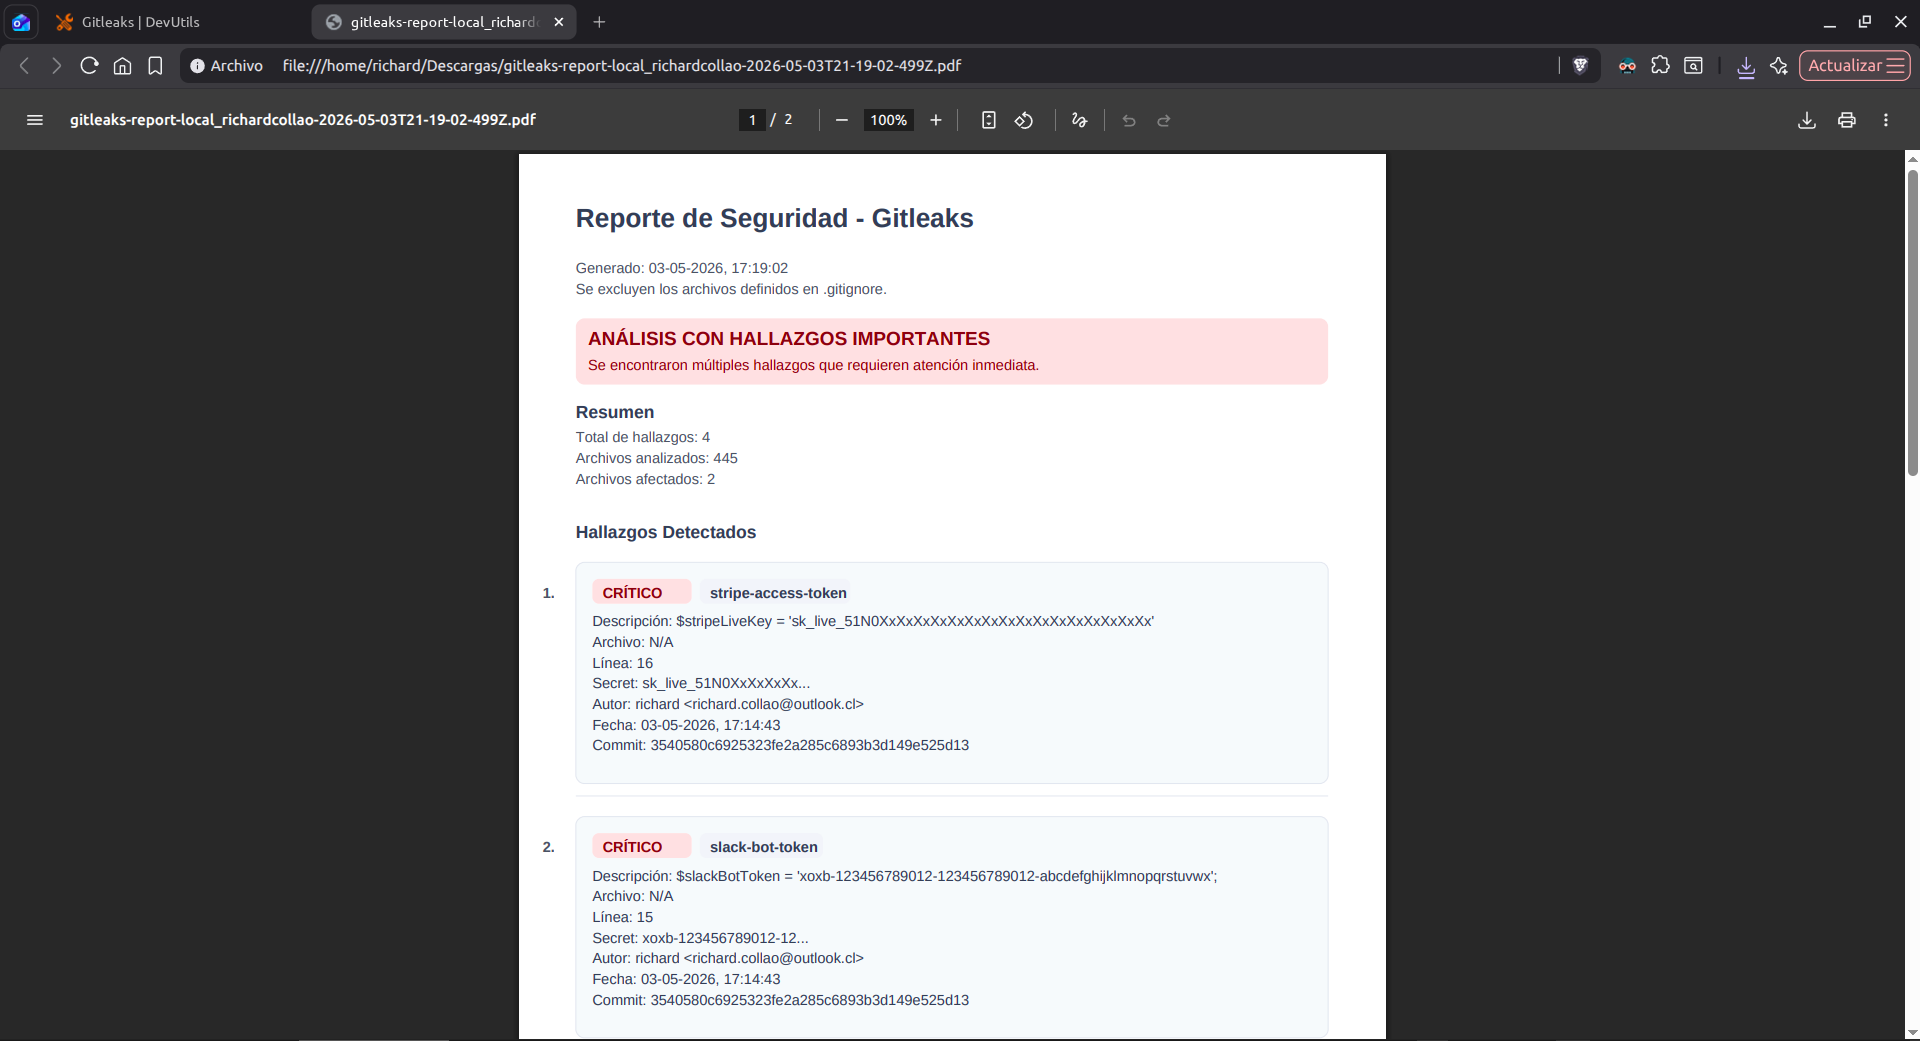Go forward using the browser forward arrow
Image resolution: width=1920 pixels, height=1041 pixels.
tap(57, 66)
